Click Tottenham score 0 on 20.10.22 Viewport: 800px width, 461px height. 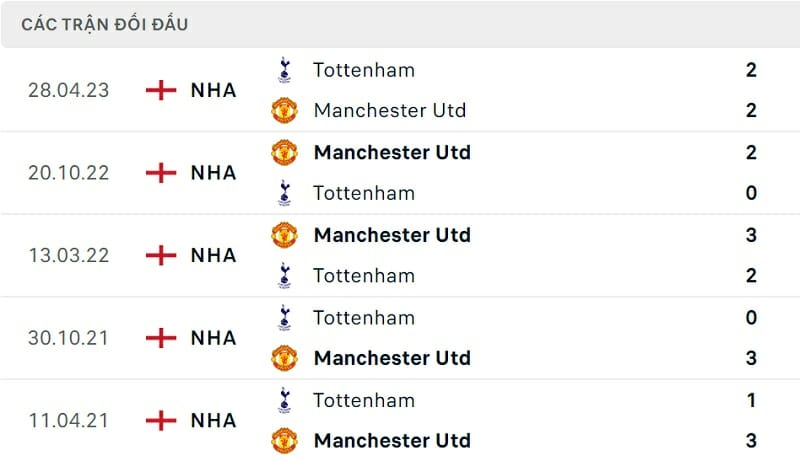pyautogui.click(x=751, y=193)
